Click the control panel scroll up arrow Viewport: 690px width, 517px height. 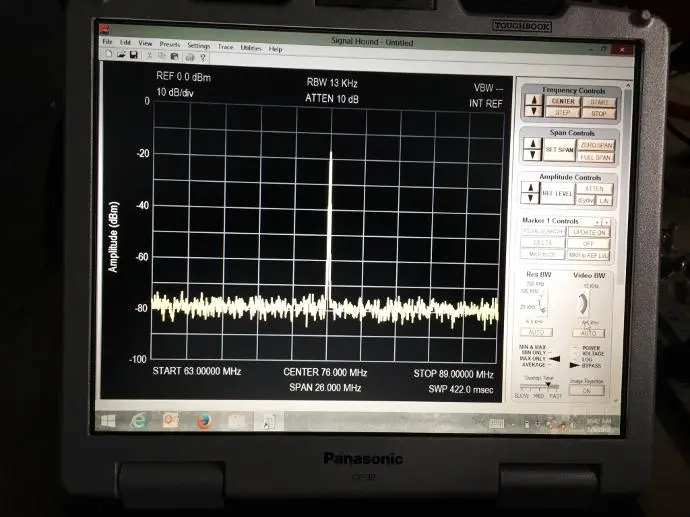pos(628,85)
